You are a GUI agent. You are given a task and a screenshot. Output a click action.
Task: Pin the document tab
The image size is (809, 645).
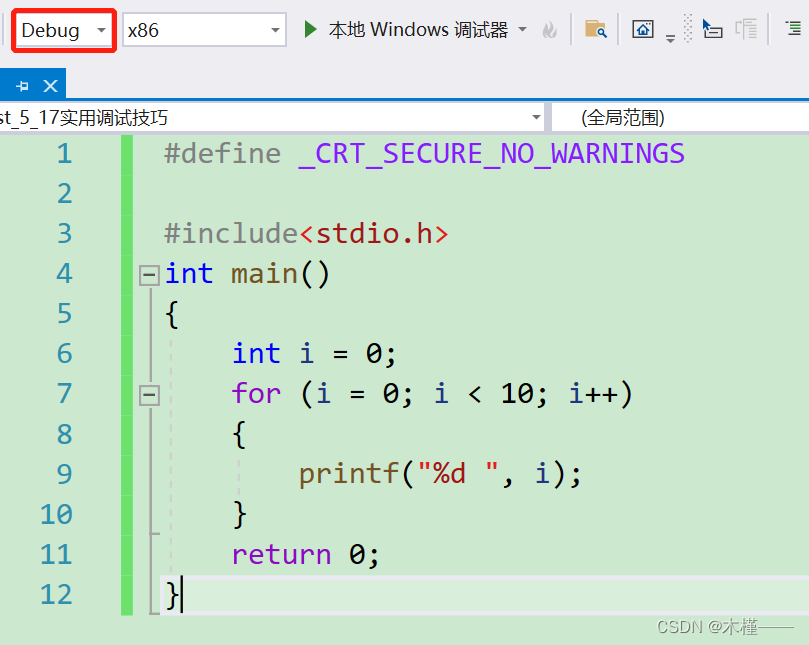[x=22, y=86]
